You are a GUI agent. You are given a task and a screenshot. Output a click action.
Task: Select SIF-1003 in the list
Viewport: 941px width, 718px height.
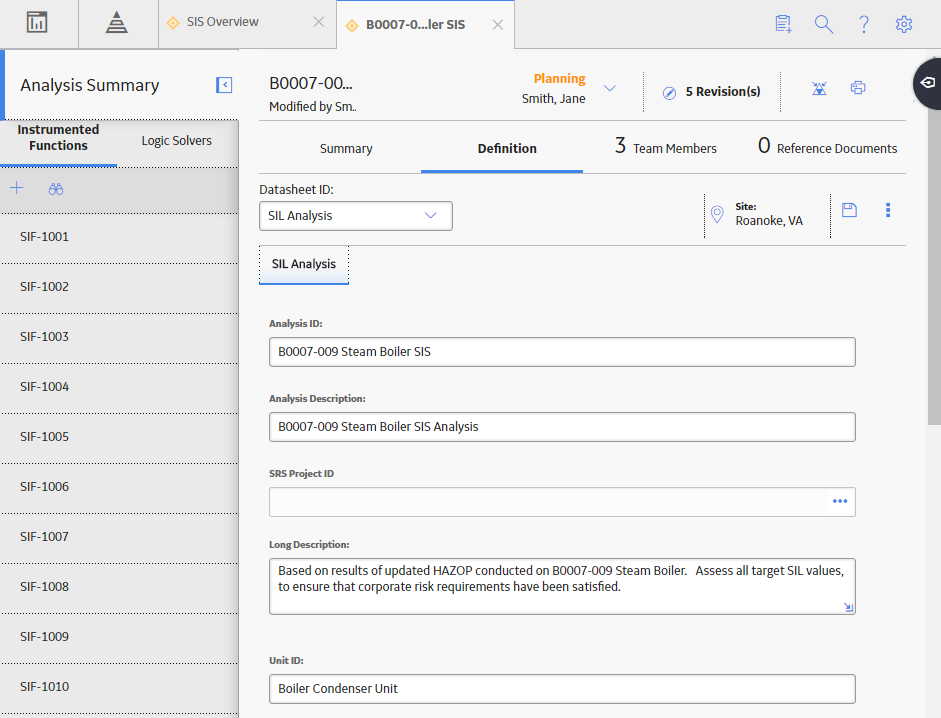[x=119, y=337]
